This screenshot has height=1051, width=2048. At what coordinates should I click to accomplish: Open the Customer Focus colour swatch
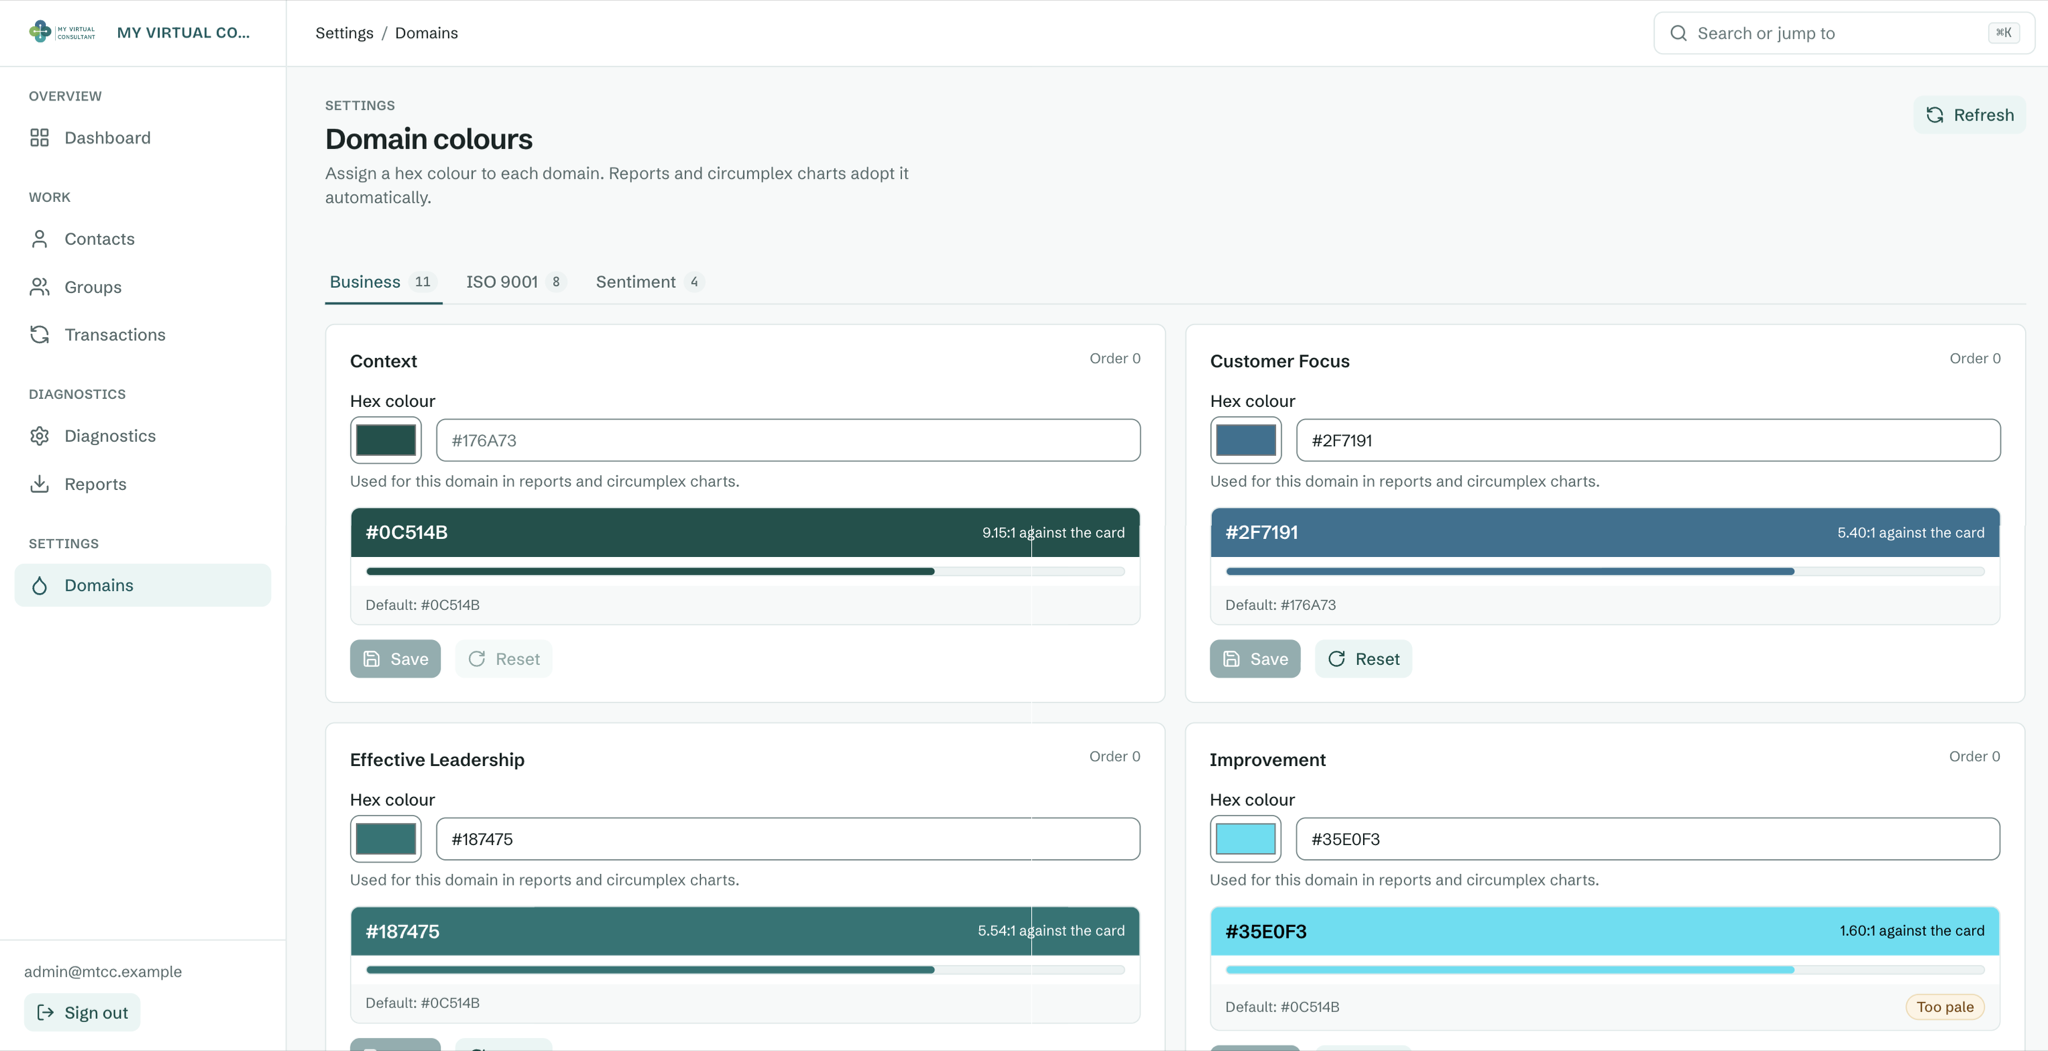[1246, 440]
